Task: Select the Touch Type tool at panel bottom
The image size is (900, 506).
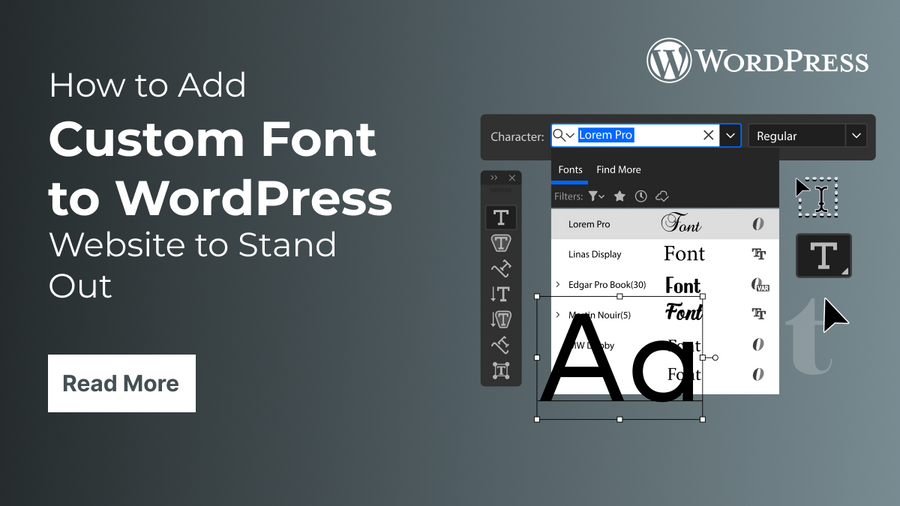Action: [x=501, y=371]
